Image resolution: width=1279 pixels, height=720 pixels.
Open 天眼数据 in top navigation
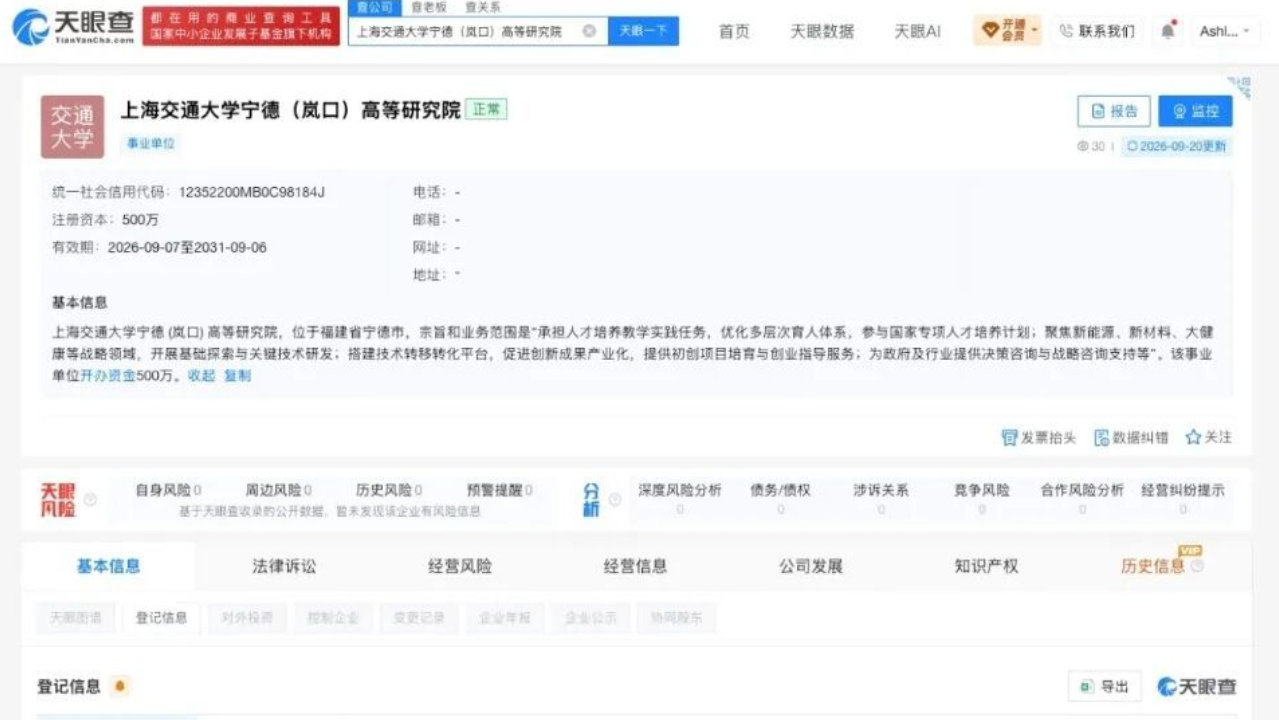tap(822, 31)
